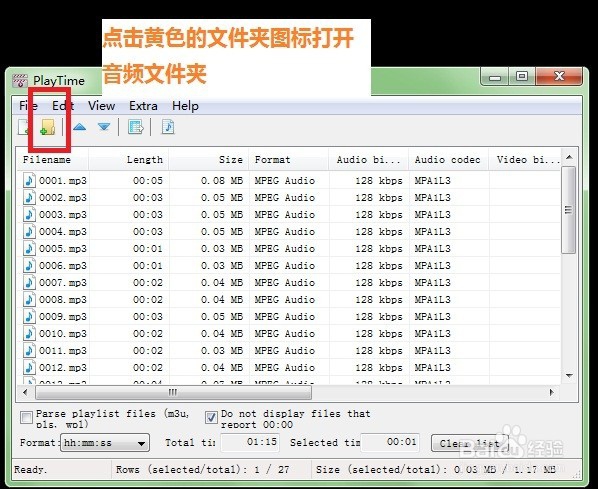This screenshot has width=598, height=489.
Task: Enable the Parse playlist files checkbox
Action: (x=26, y=417)
